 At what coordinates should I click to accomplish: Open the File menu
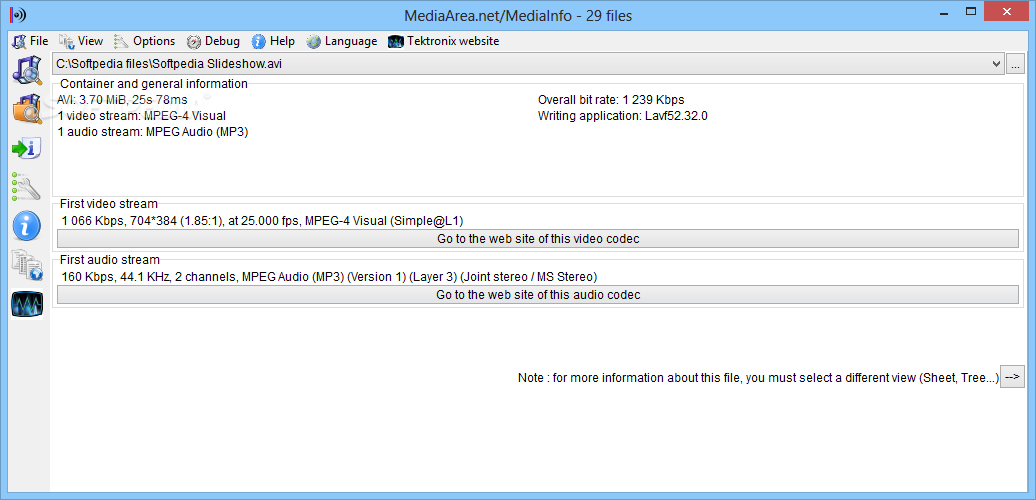click(x=30, y=41)
